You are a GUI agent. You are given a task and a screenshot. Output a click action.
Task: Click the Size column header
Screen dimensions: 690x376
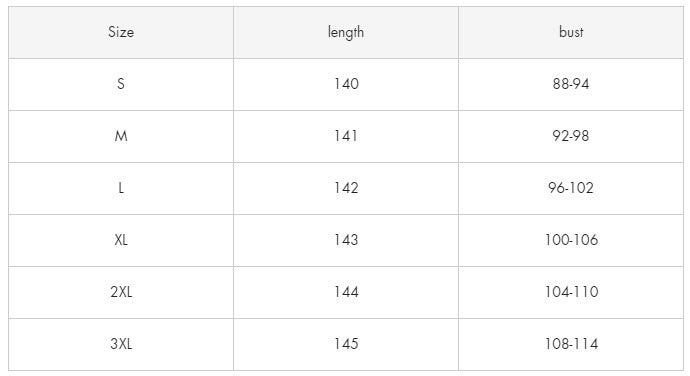pos(121,32)
